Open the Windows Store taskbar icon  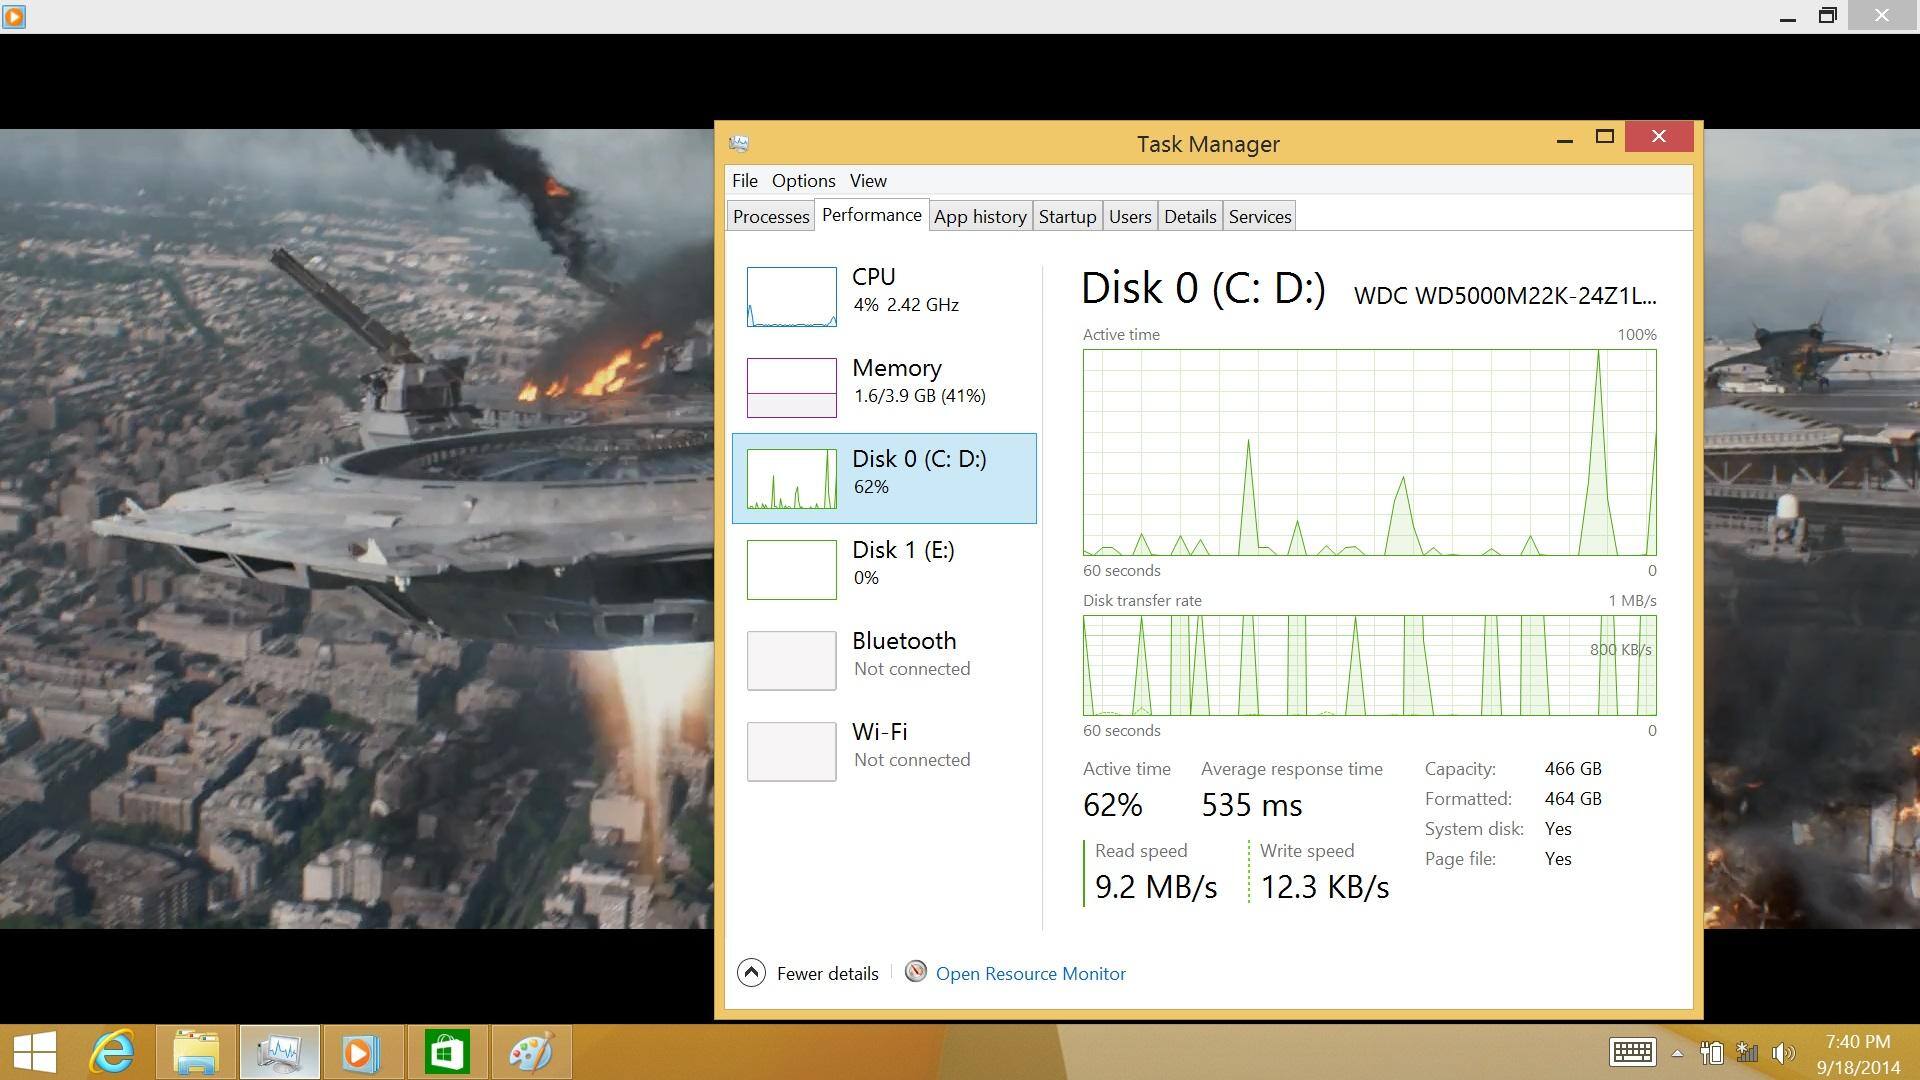click(446, 1052)
